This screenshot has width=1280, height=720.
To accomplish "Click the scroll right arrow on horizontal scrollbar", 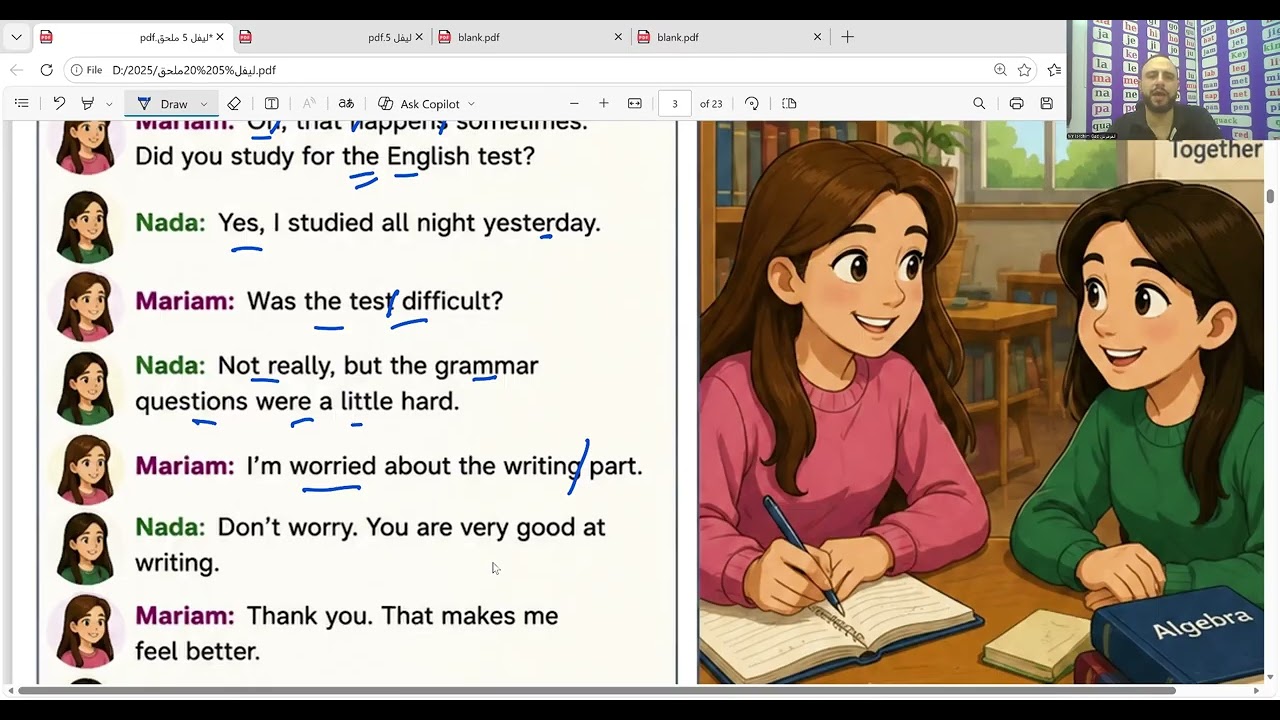I will [1257, 690].
